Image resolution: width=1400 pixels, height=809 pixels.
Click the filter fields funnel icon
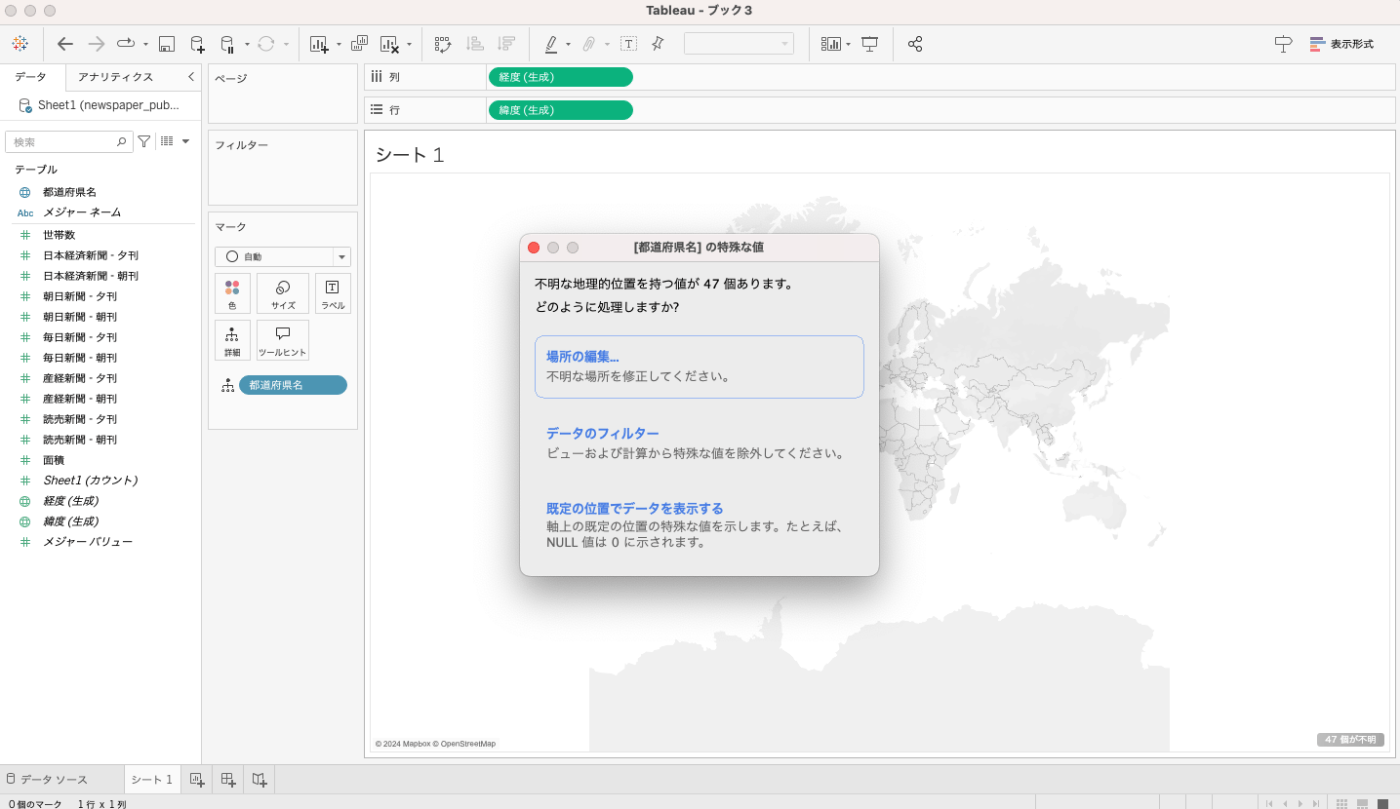[x=144, y=141]
